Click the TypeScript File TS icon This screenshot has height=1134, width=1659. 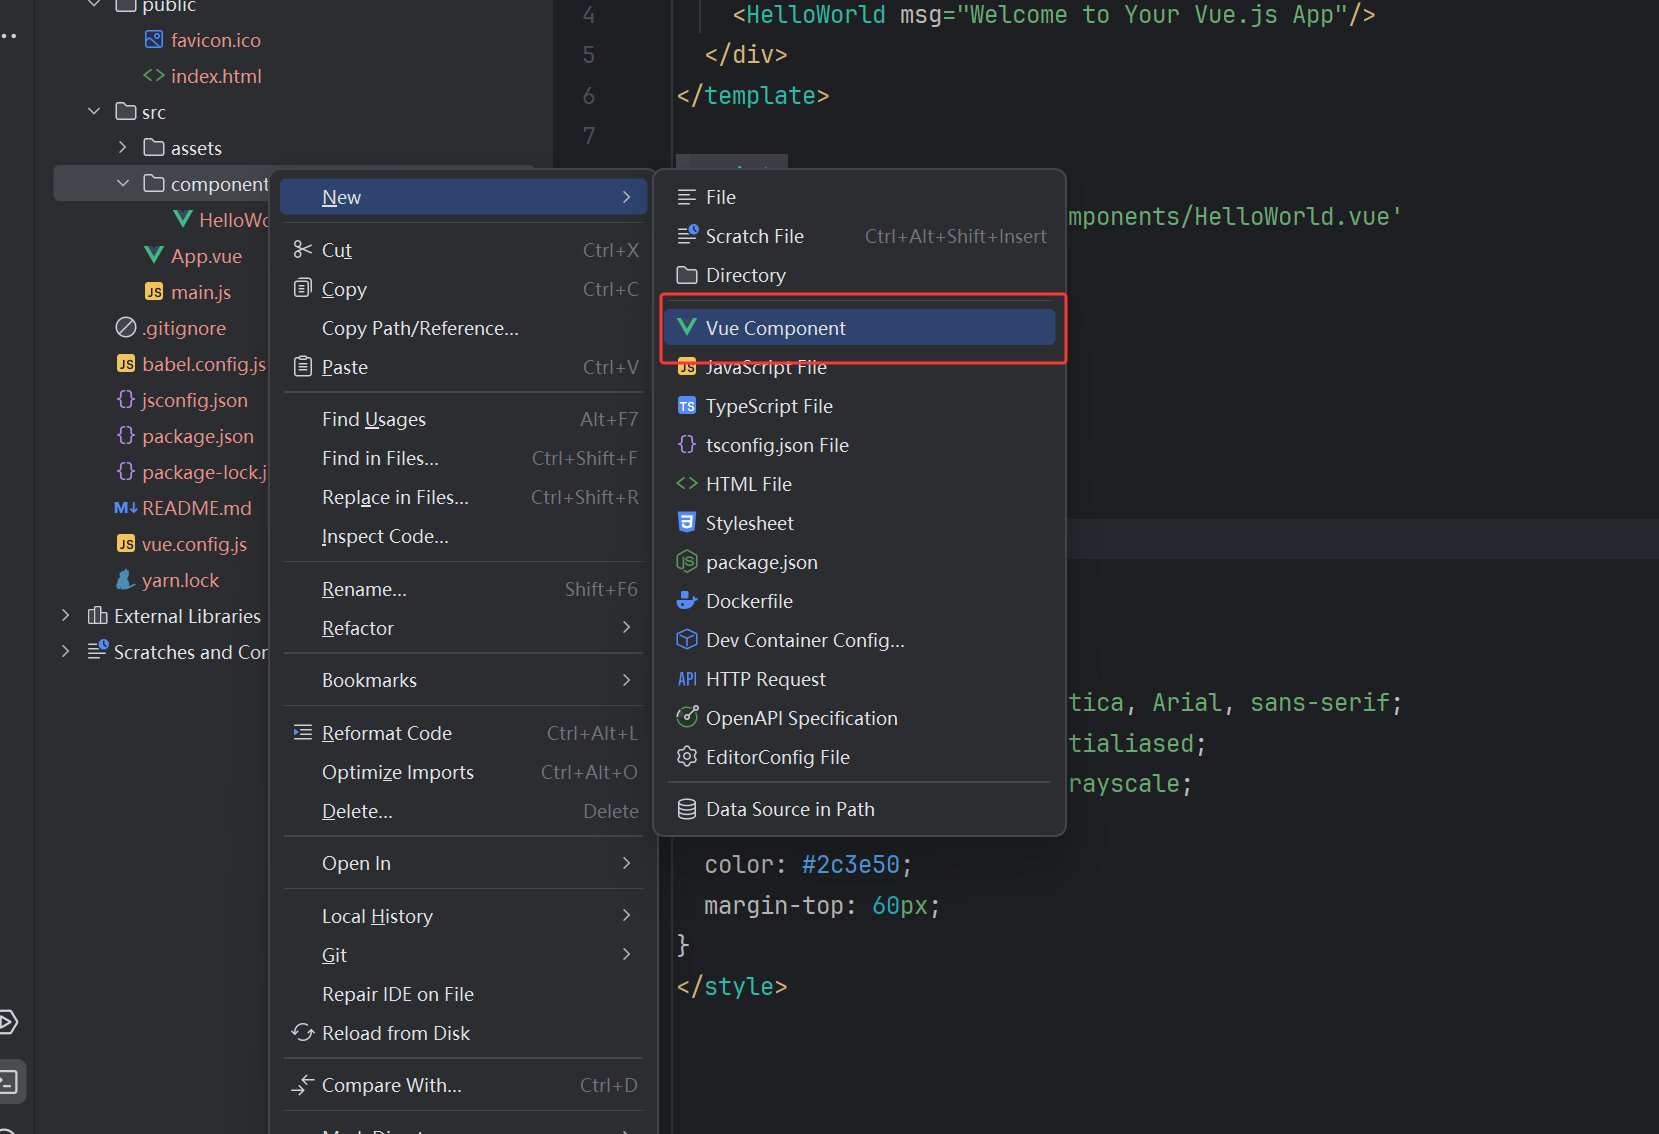[x=687, y=406]
